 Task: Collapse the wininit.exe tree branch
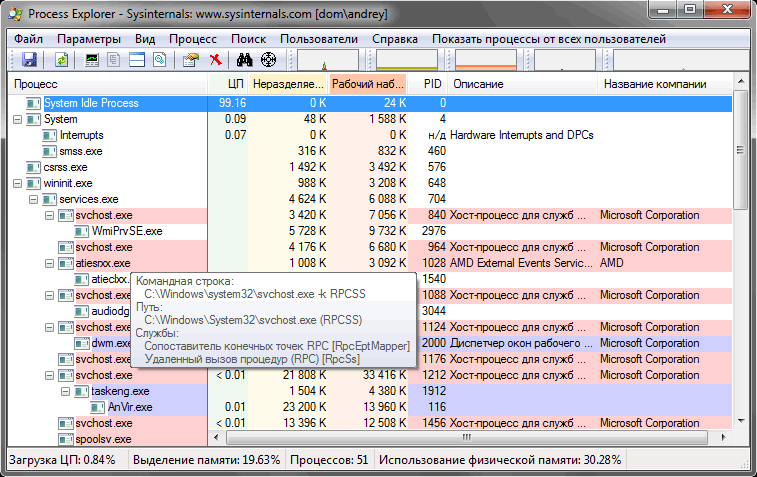pyautogui.click(x=18, y=183)
